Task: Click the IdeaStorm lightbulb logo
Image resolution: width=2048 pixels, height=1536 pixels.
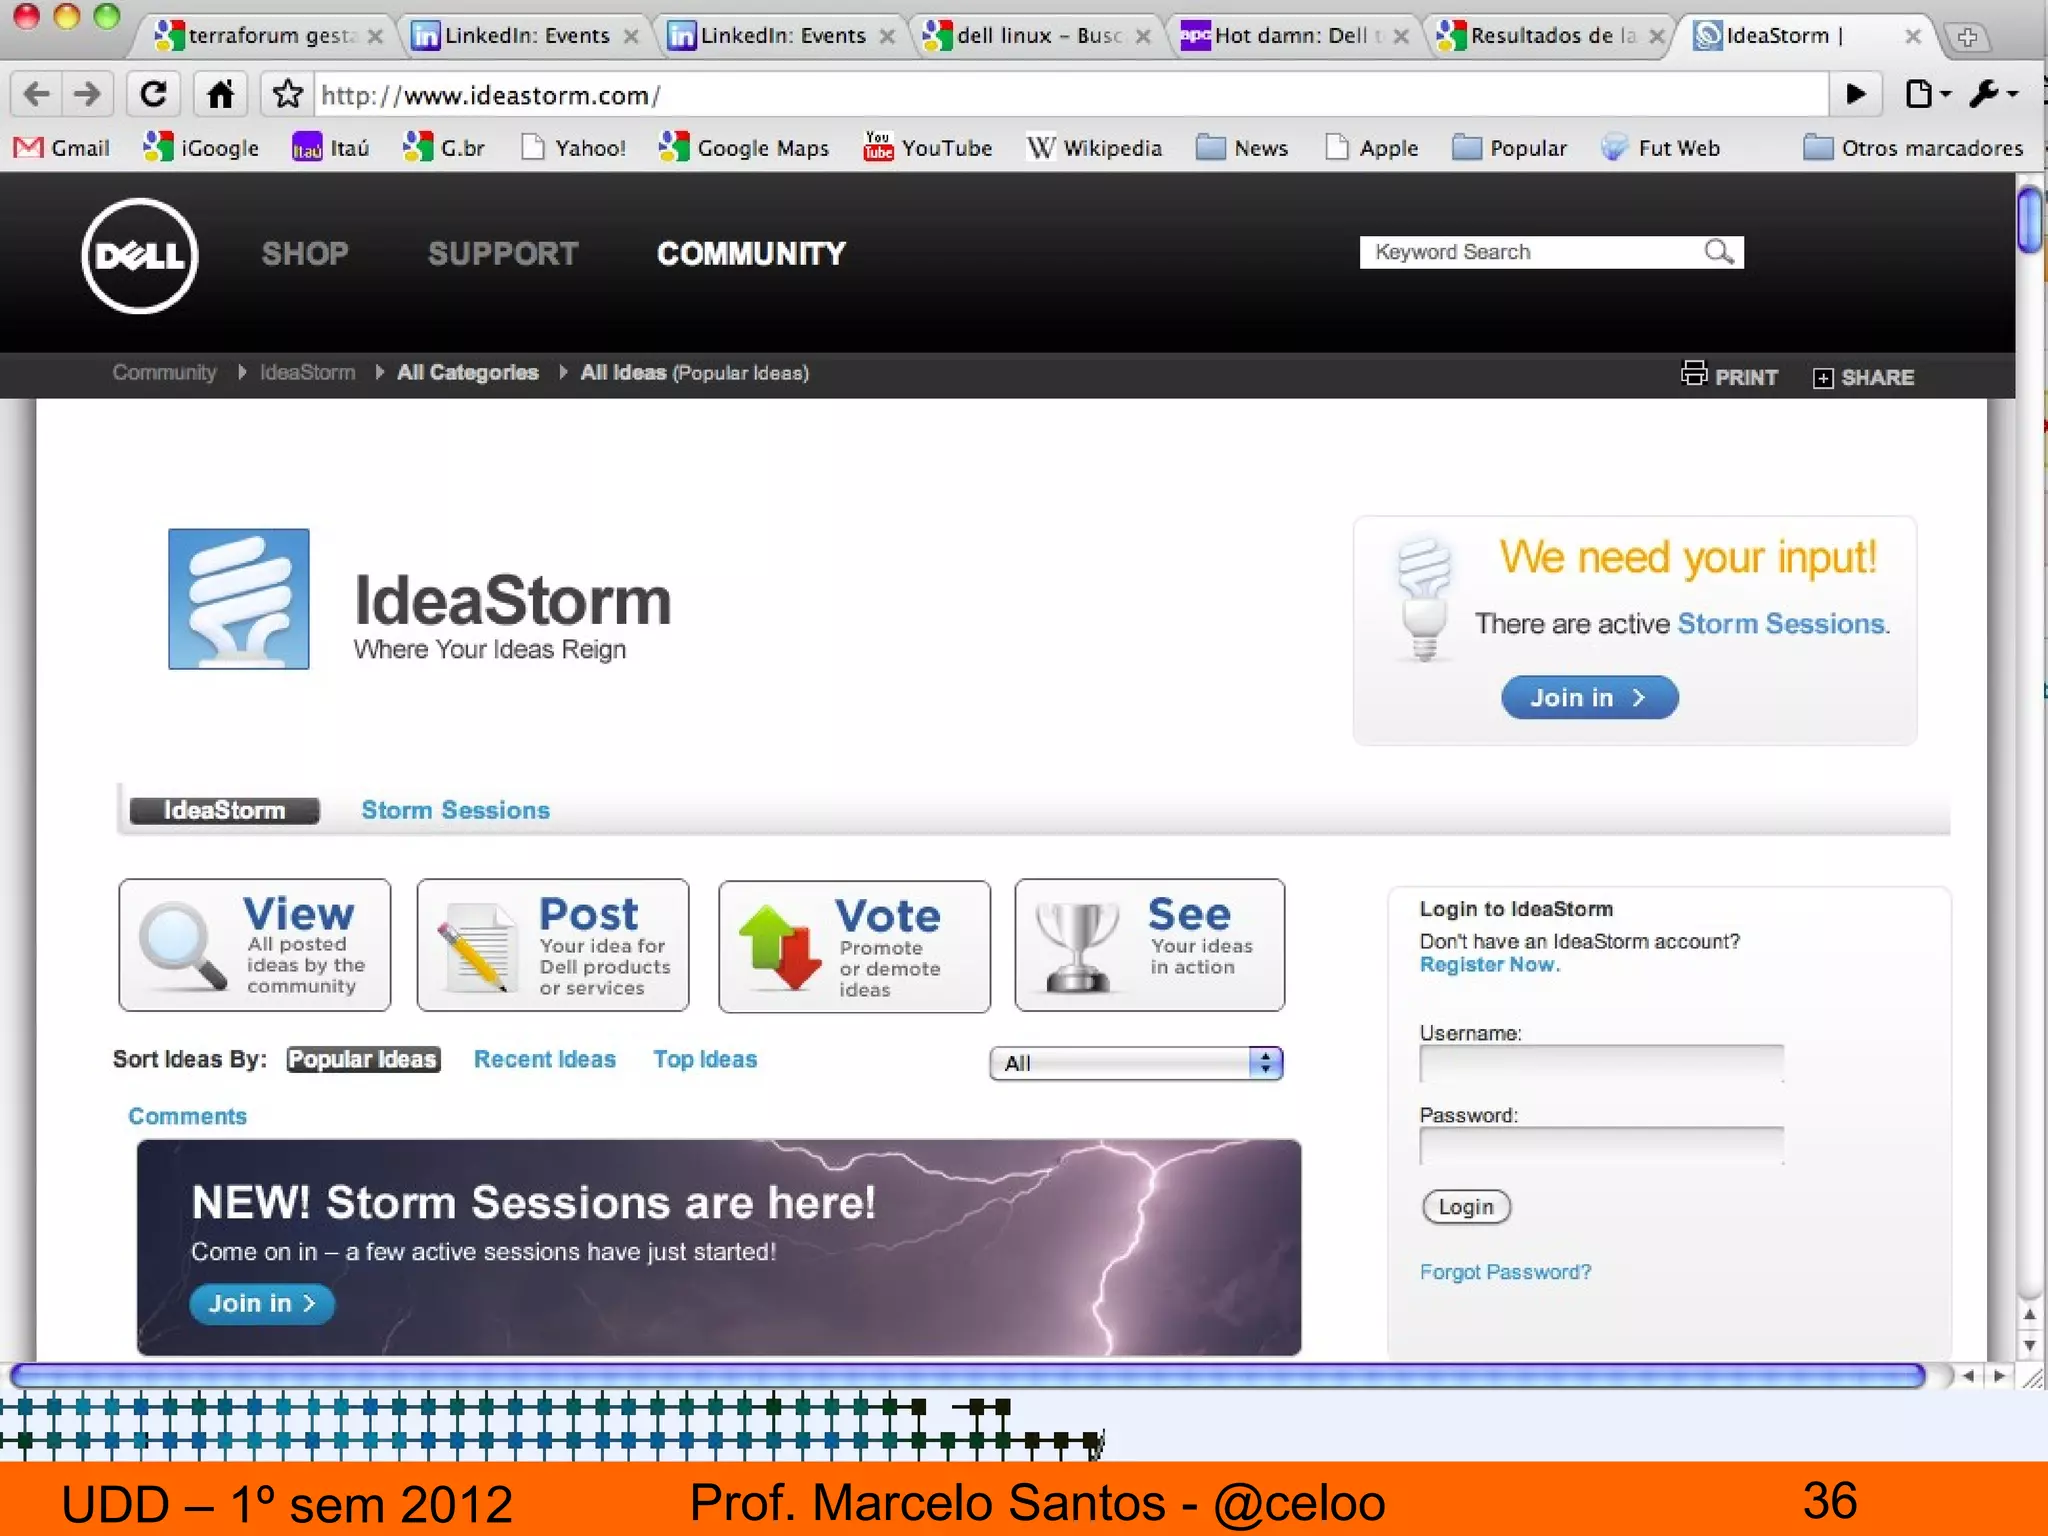Action: 238,599
